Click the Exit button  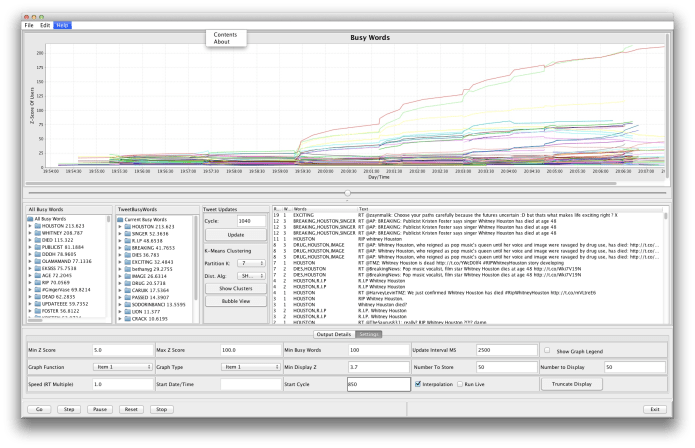tap(655, 409)
